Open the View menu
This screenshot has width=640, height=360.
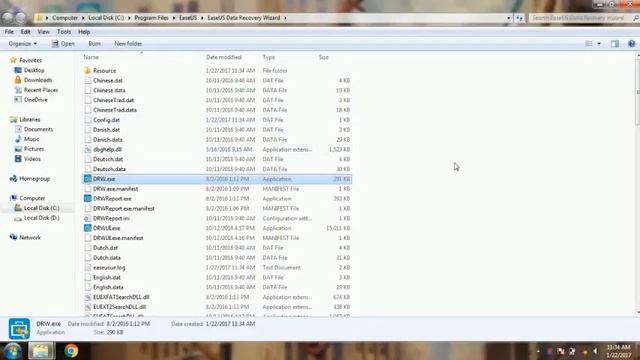tap(43, 32)
